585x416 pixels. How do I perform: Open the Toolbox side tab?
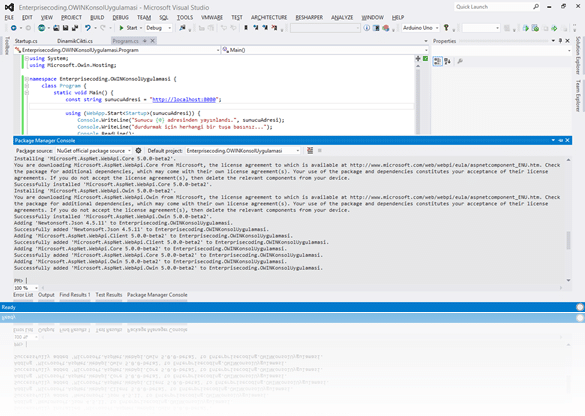pyautogui.click(x=6, y=46)
